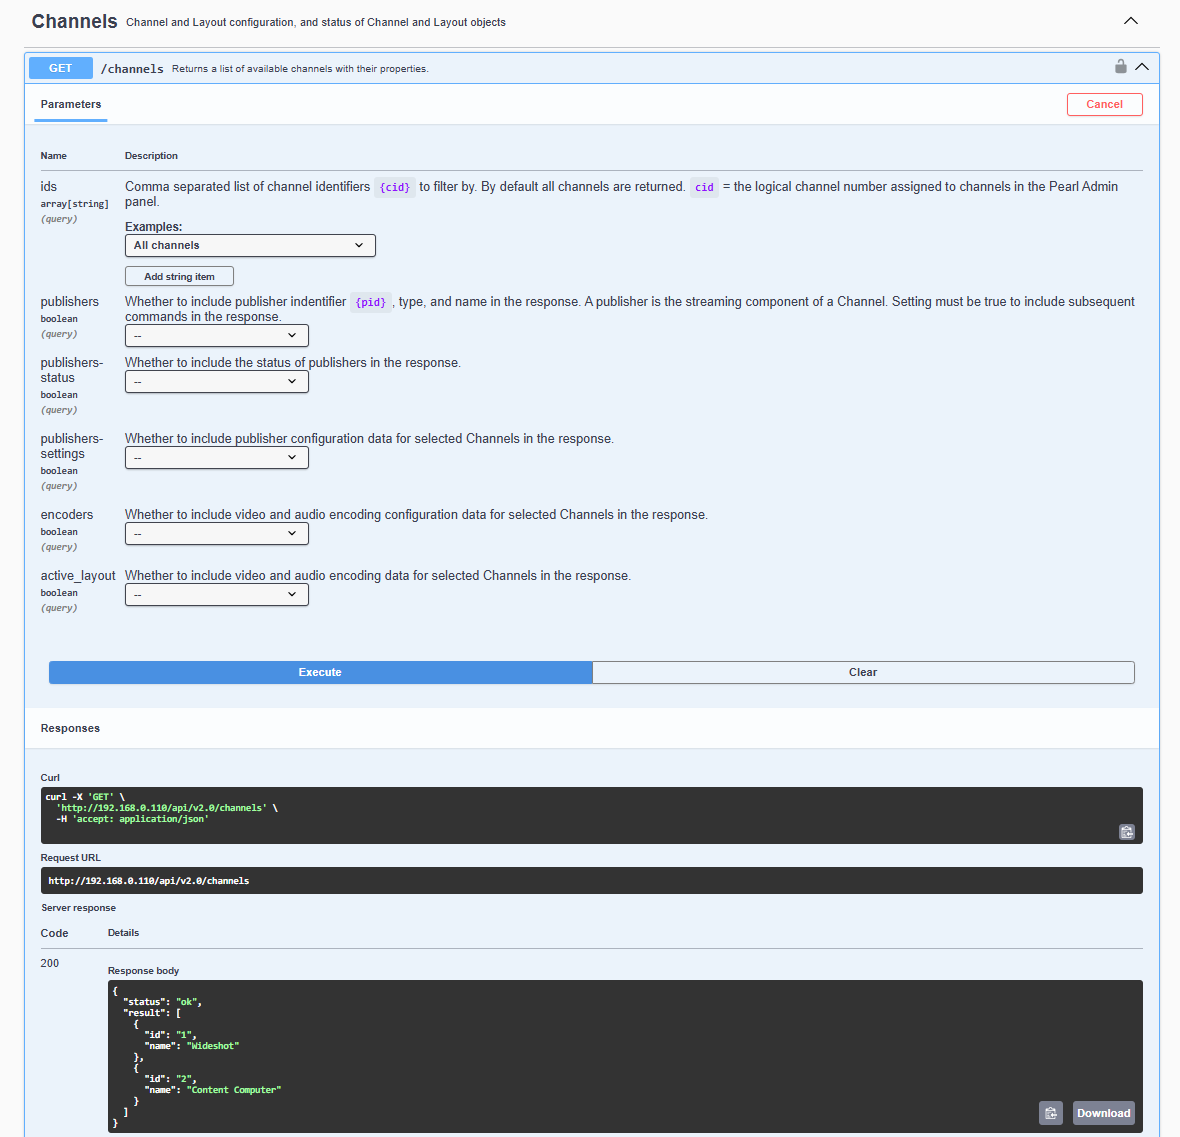Collapse the Channels section with its chevron
The height and width of the screenshot is (1137, 1180).
click(1130, 20)
